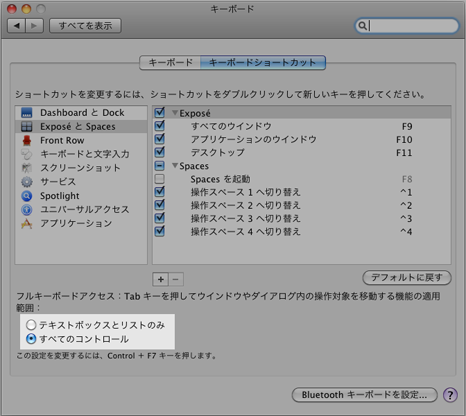Click the ^3 shortcut value

[x=406, y=219]
